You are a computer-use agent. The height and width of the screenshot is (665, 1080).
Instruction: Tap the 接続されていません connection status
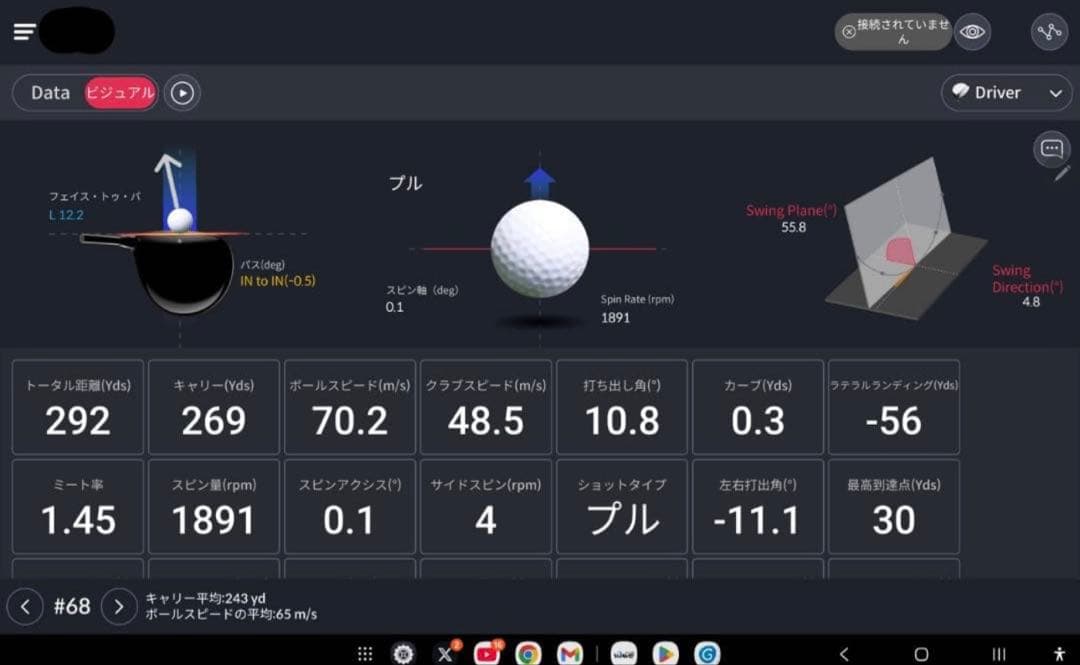(x=893, y=32)
